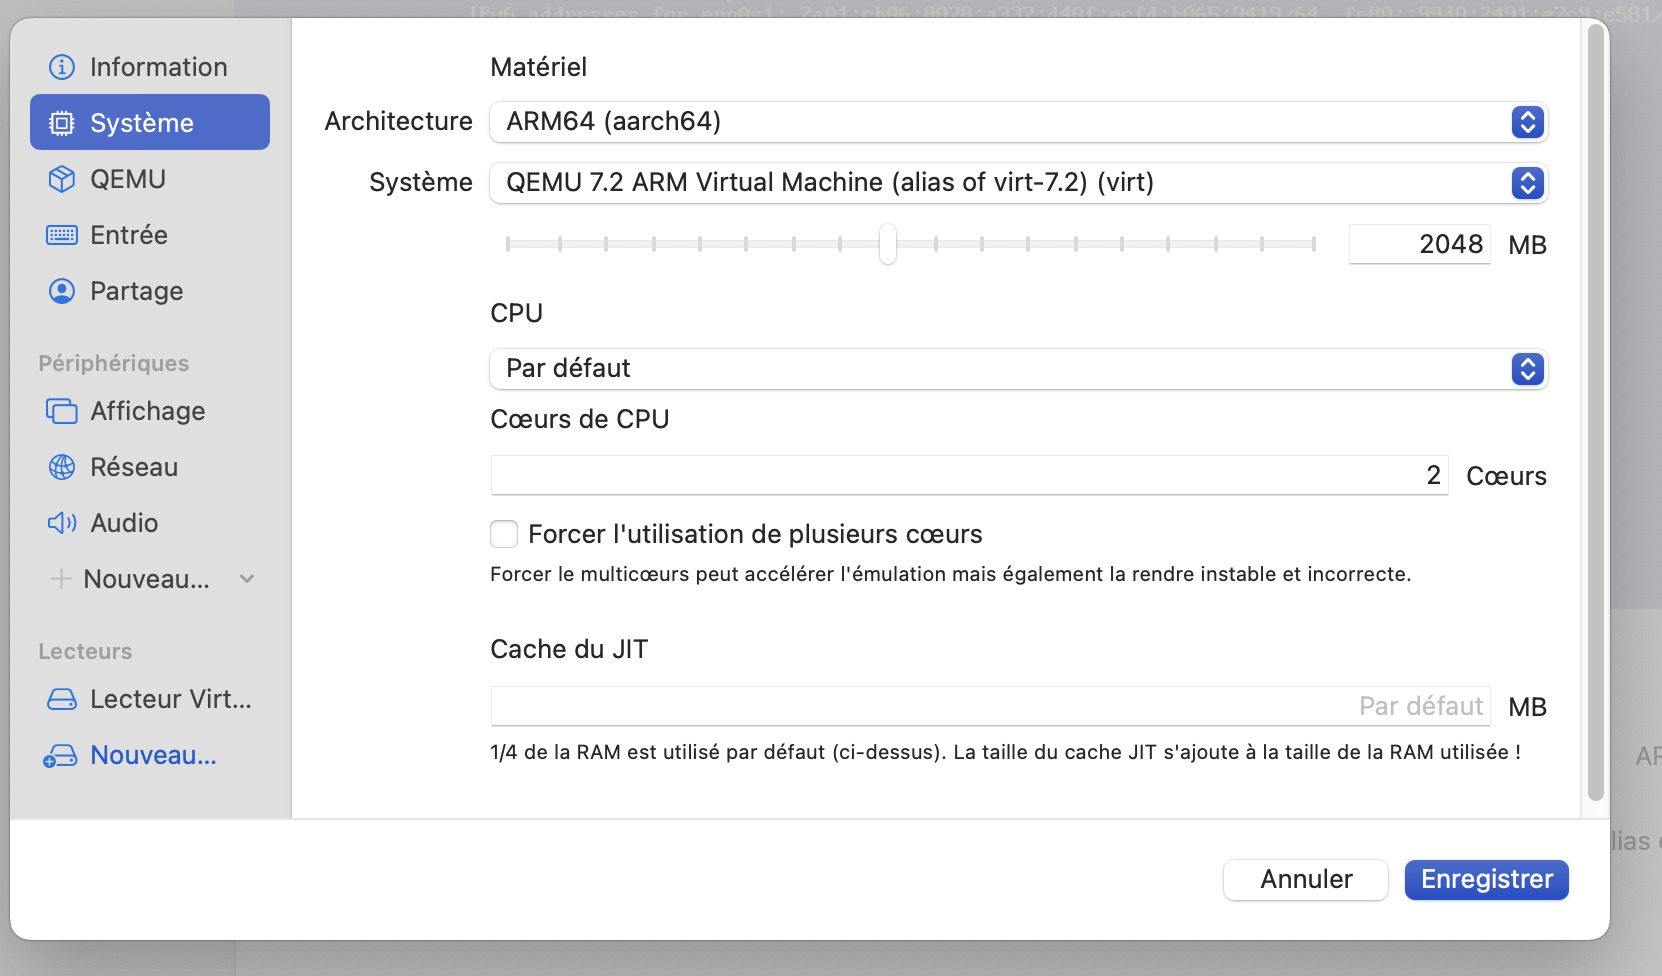The image size is (1662, 976).
Task: Open the Système machine type dropdown
Action: [1018, 183]
